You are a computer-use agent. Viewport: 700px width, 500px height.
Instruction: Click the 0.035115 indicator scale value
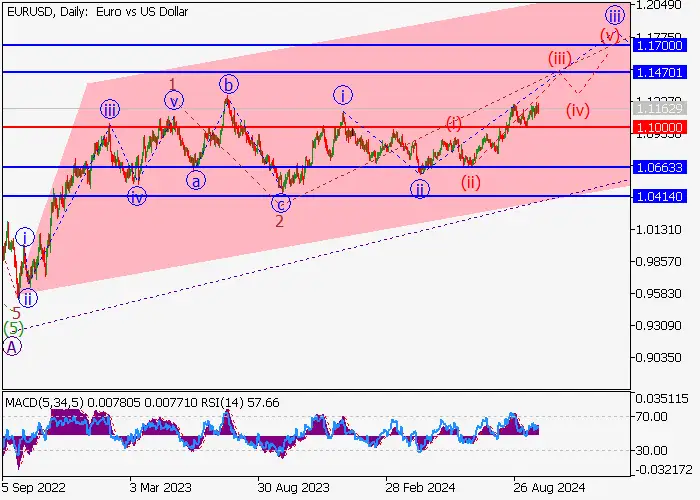(x=662, y=399)
